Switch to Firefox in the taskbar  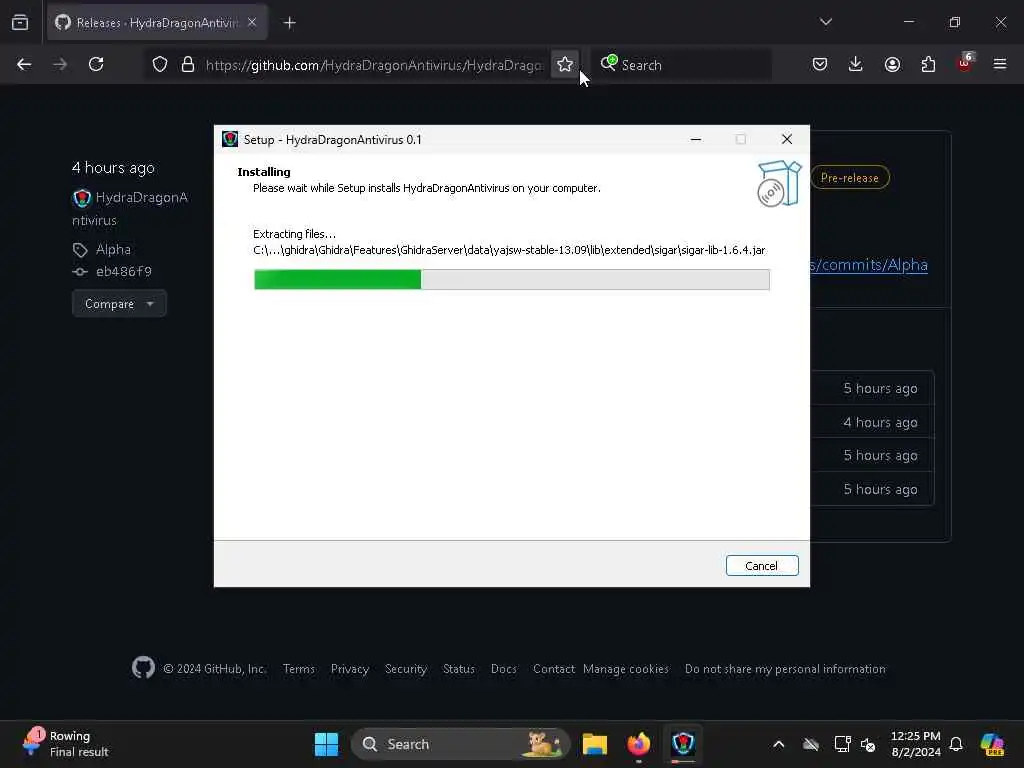(639, 744)
